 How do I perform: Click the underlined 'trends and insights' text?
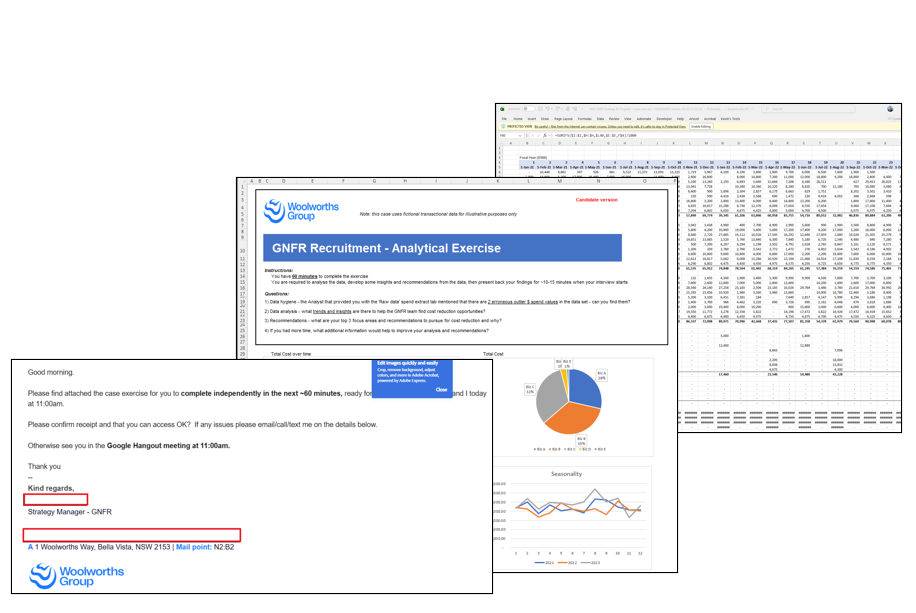click(x=332, y=311)
